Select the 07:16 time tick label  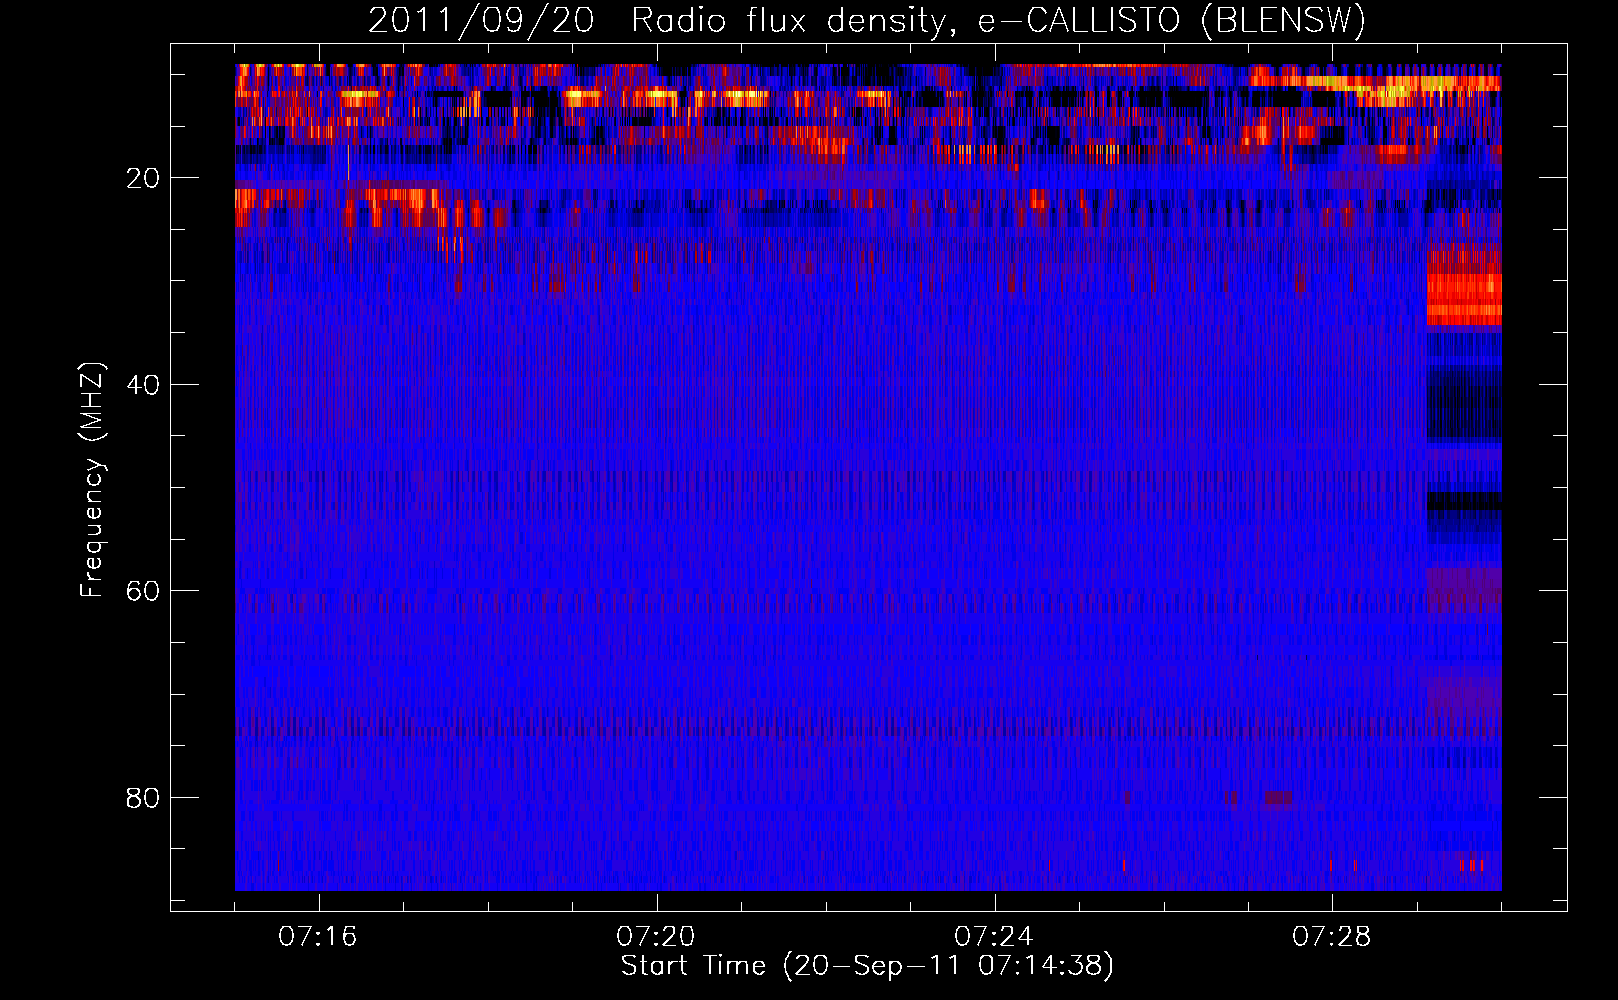point(318,937)
